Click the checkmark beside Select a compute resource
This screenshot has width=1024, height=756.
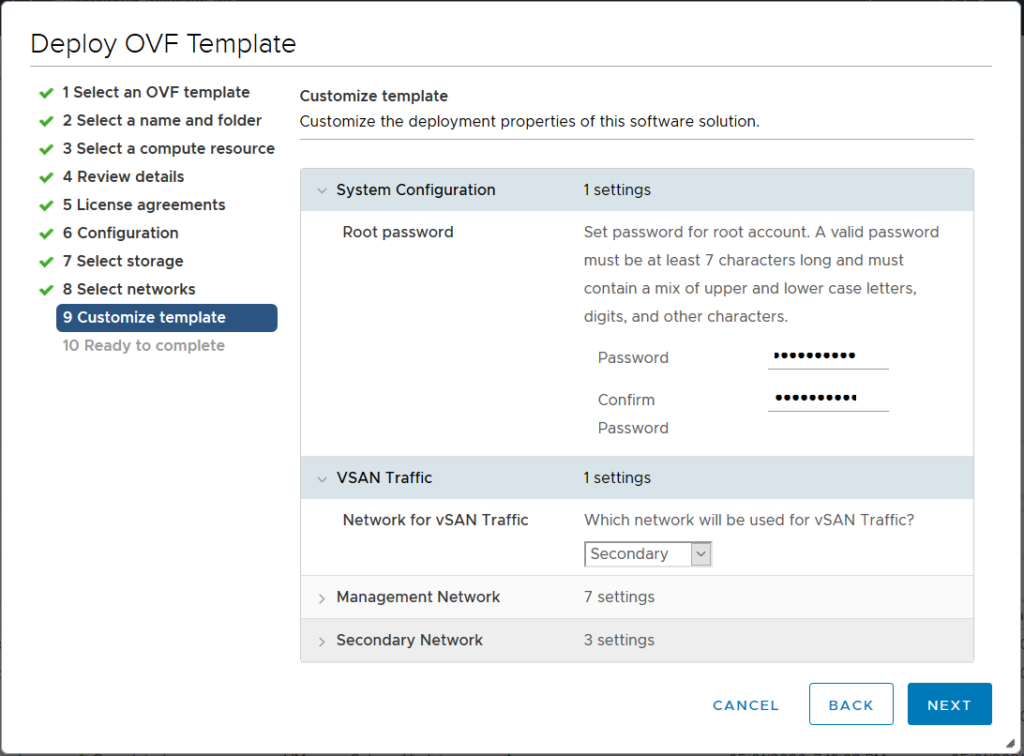46,148
